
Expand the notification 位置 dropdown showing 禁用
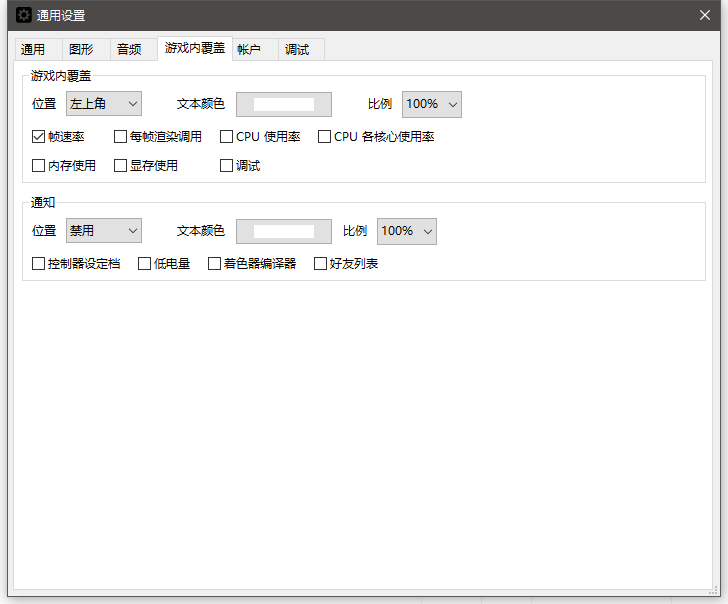point(103,231)
